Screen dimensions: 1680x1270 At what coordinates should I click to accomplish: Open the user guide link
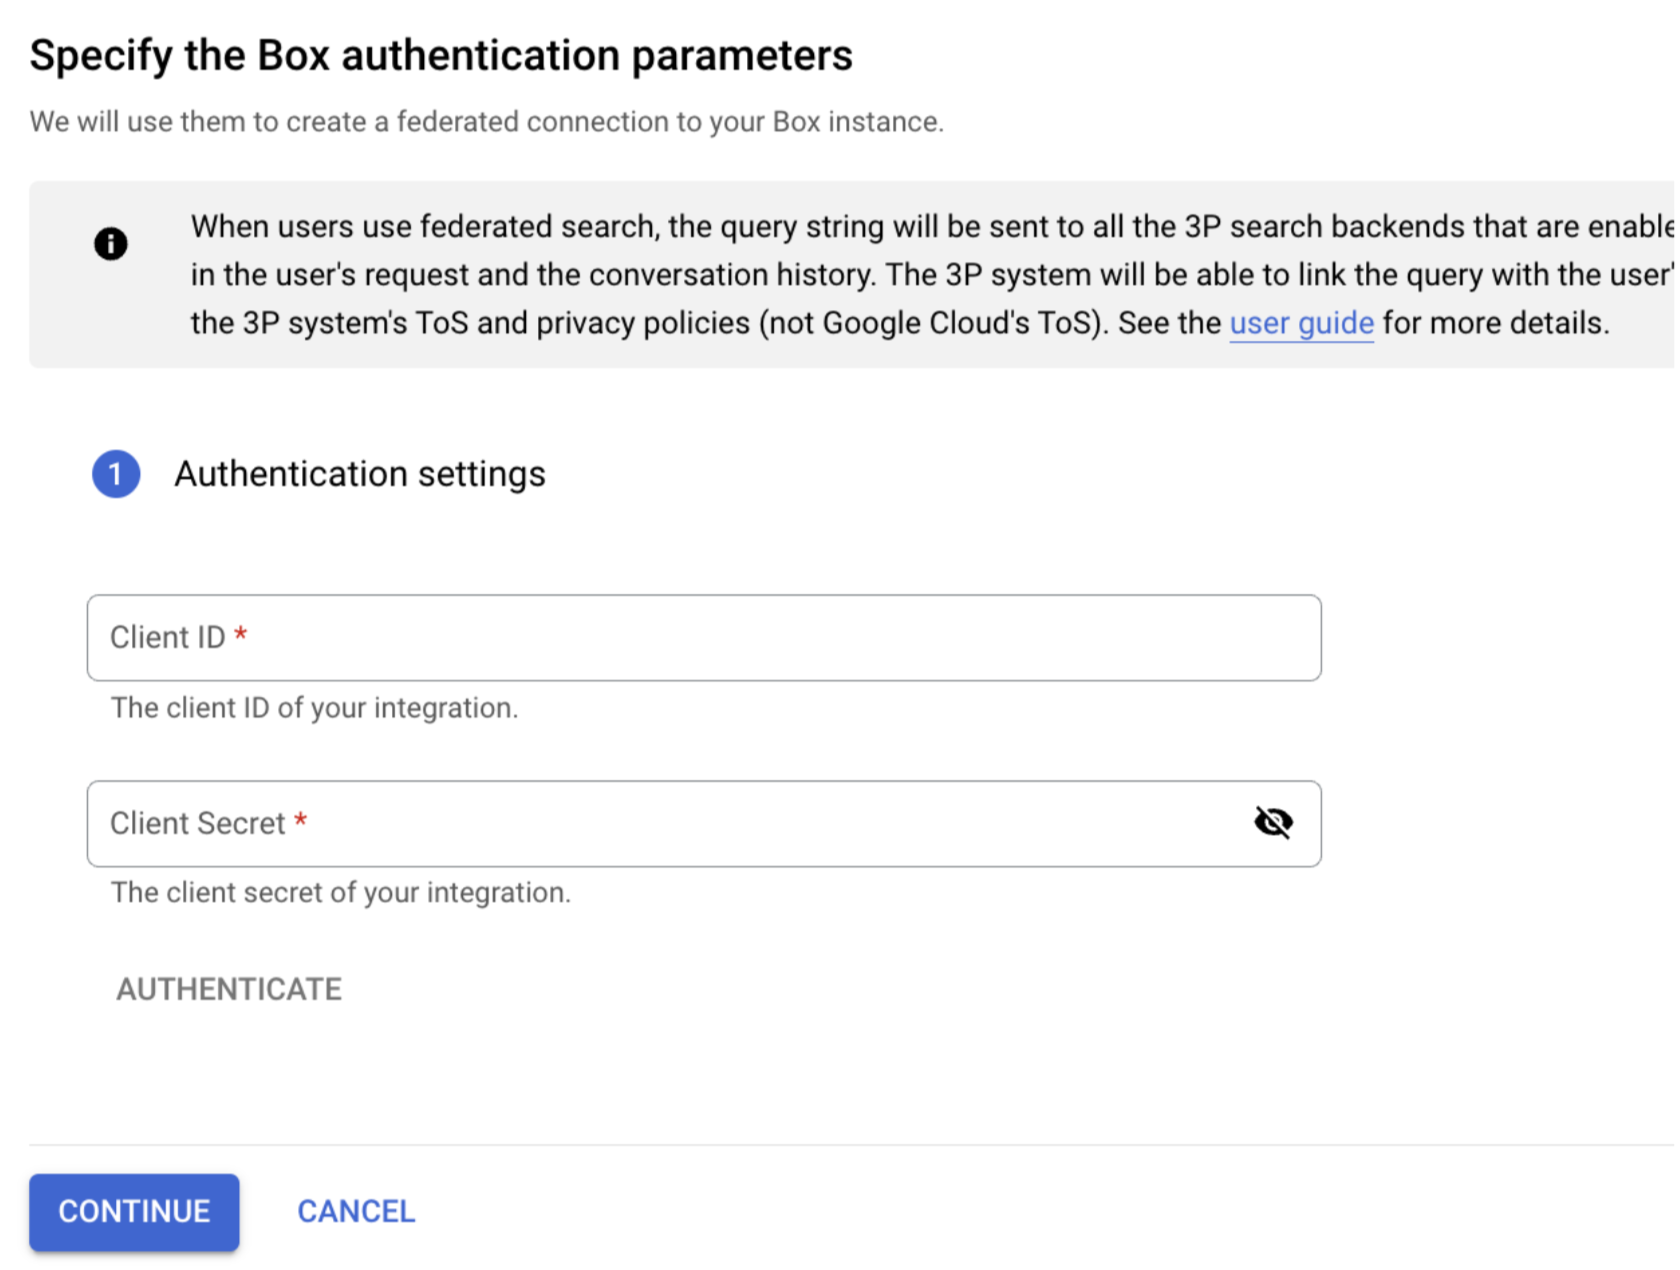coord(1301,323)
